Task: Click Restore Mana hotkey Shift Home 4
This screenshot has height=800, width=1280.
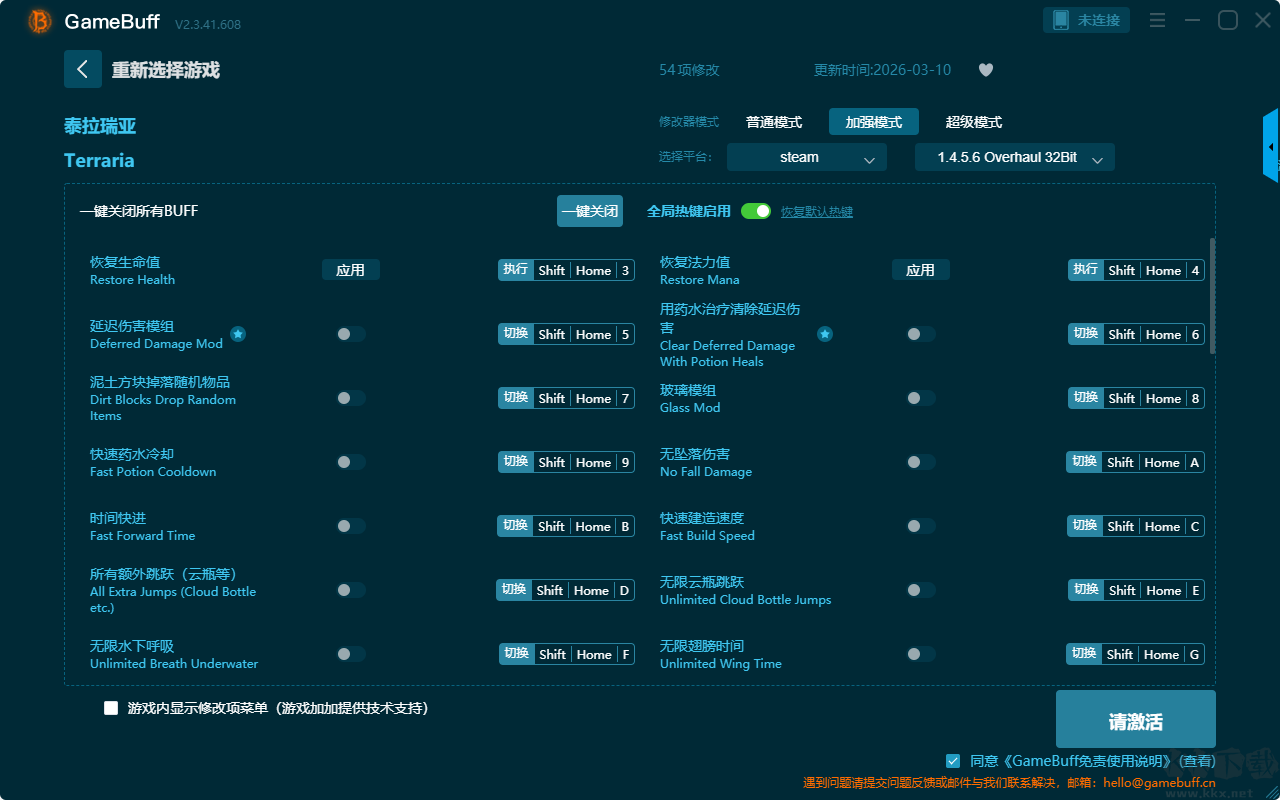Action: (x=1136, y=270)
